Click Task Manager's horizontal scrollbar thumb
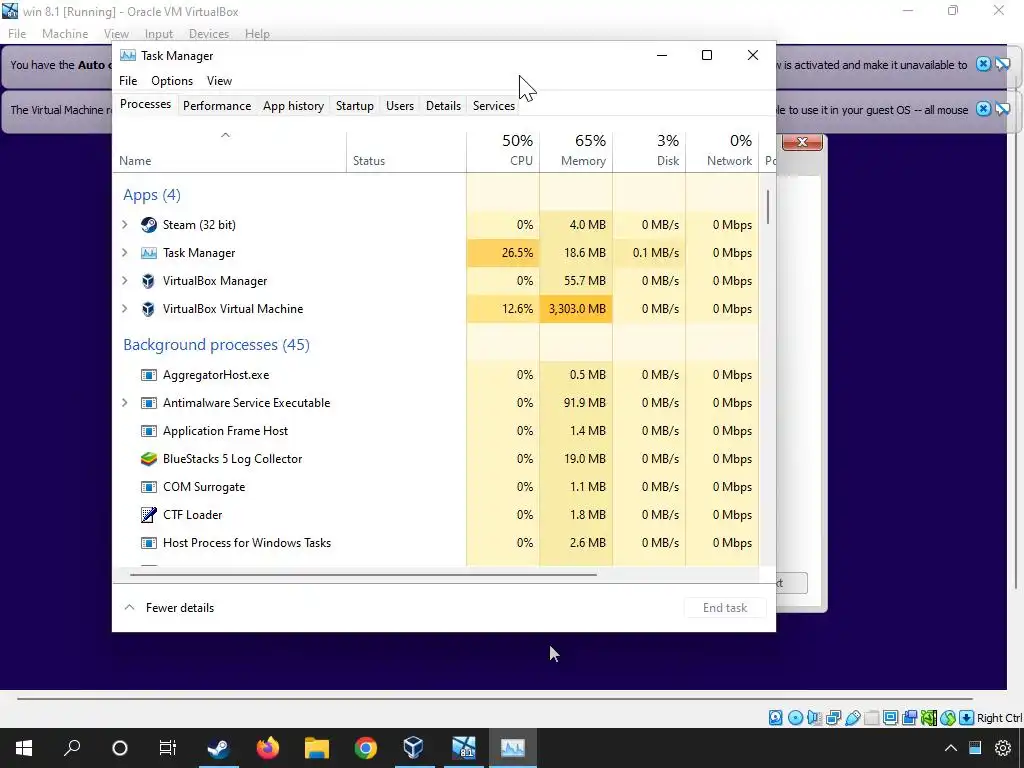 (x=363, y=575)
